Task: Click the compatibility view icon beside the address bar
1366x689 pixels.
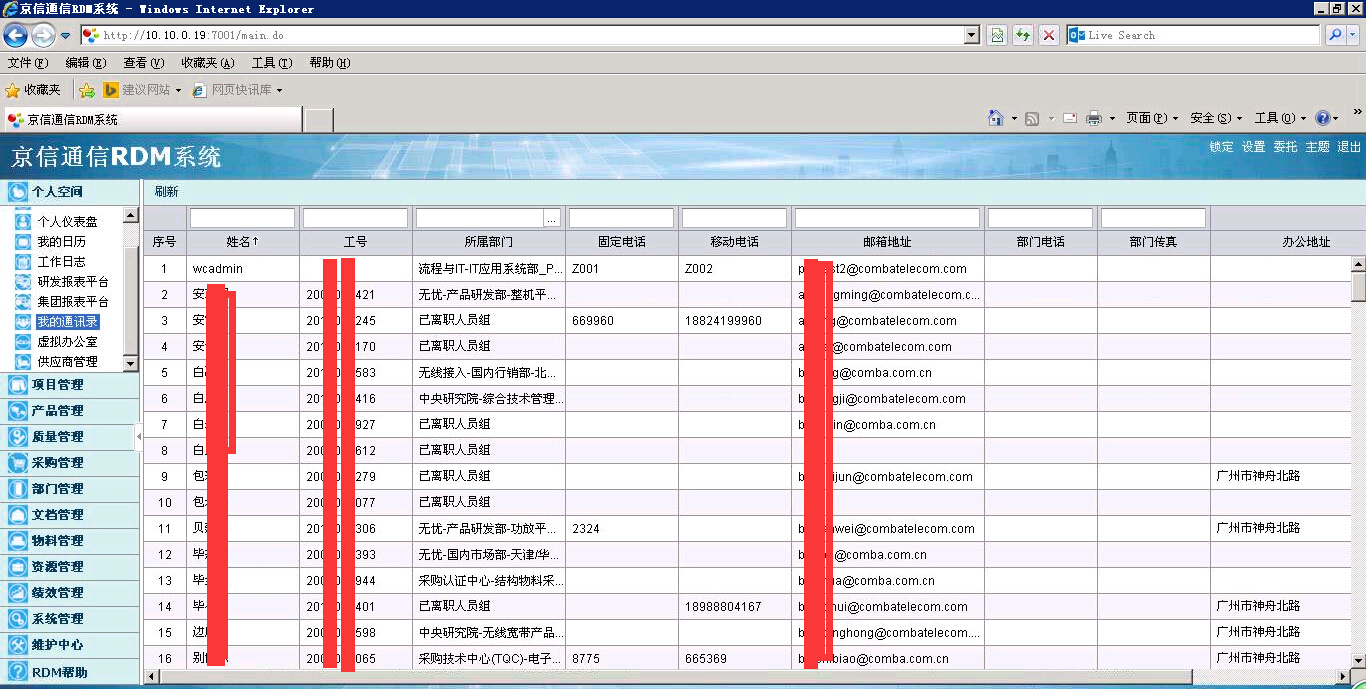Action: coord(997,35)
